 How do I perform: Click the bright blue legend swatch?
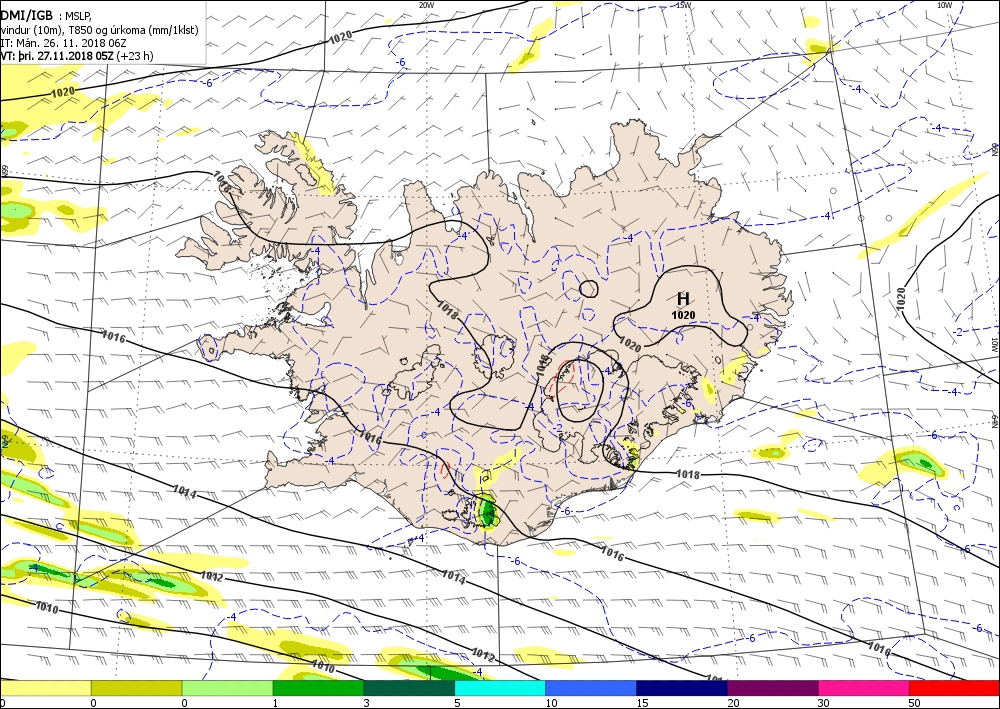click(591, 688)
